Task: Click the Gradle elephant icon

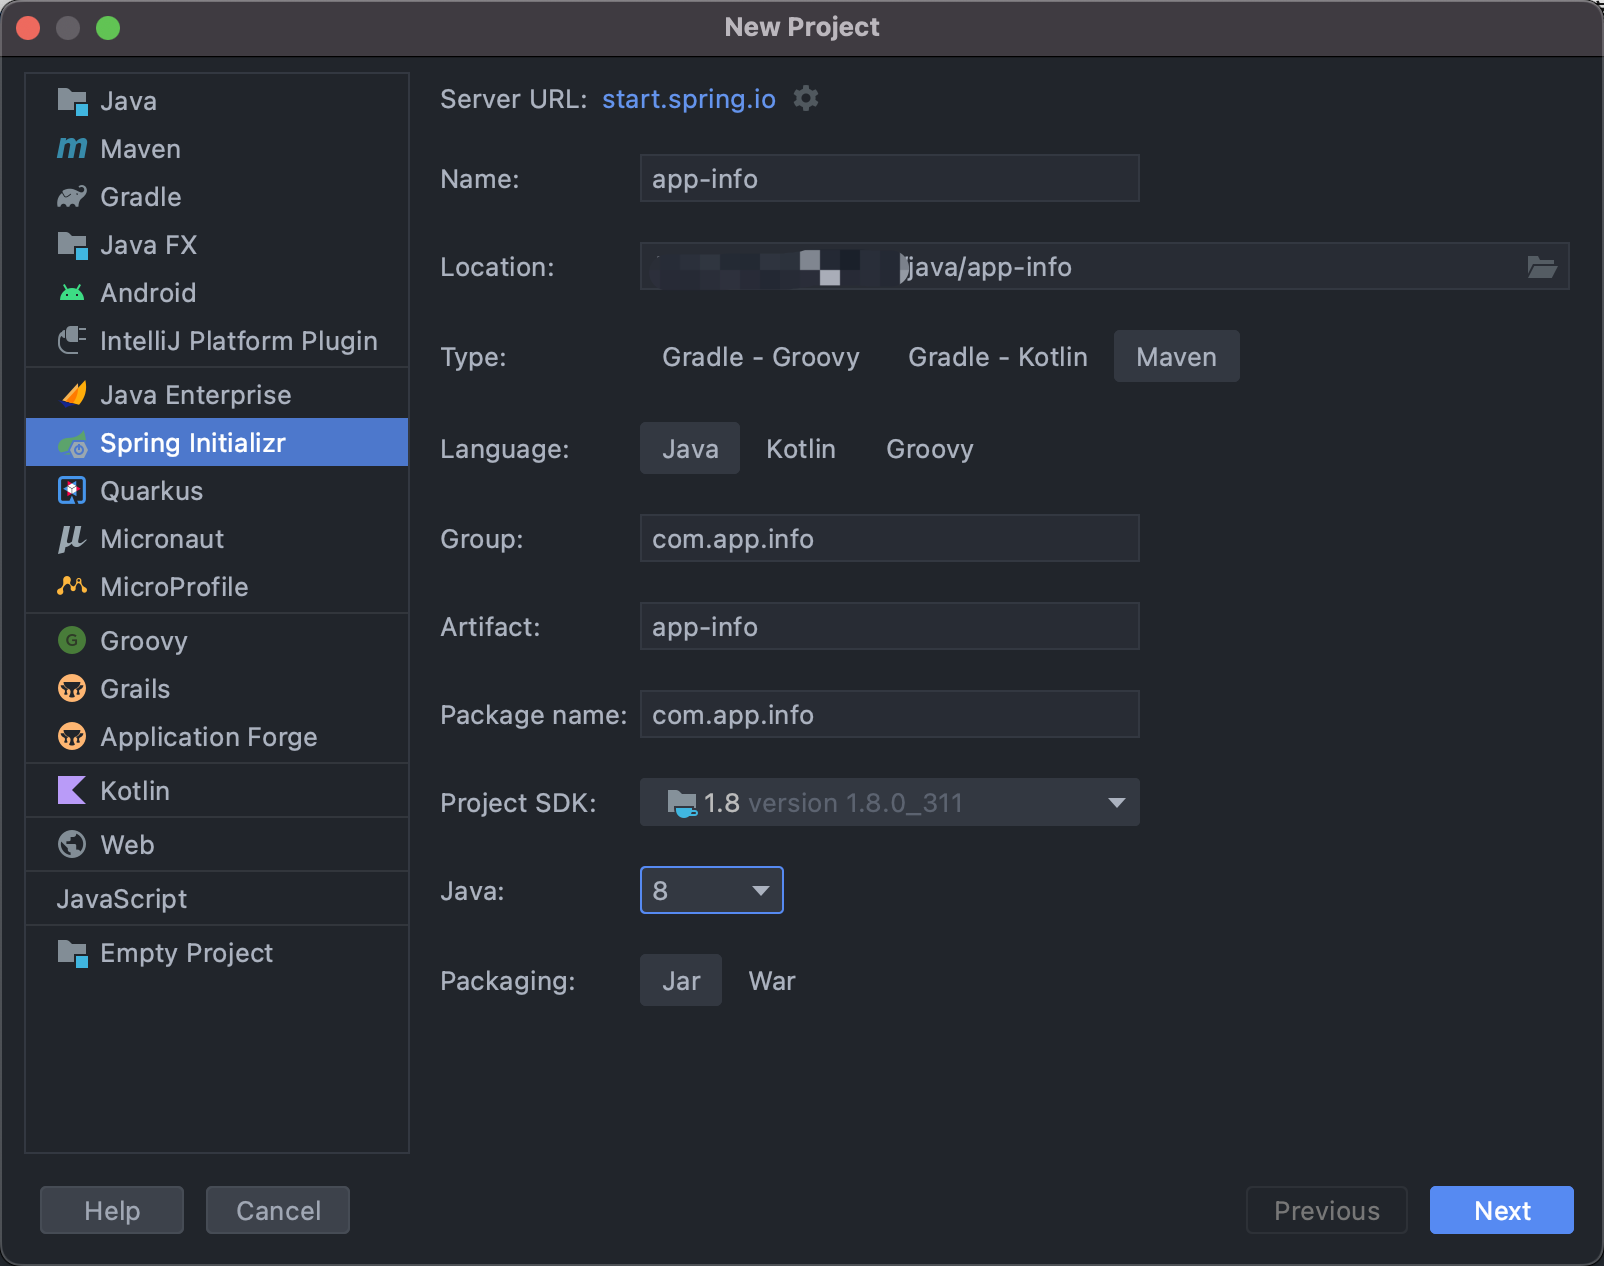Action: click(72, 197)
